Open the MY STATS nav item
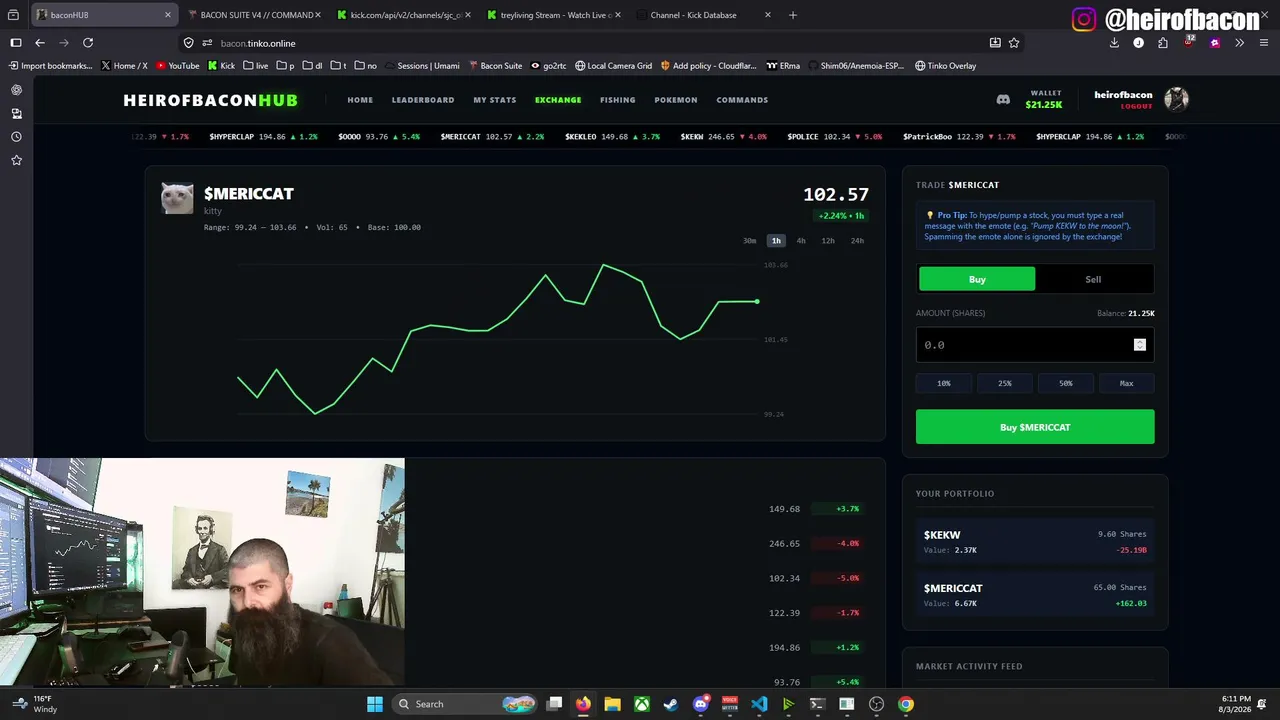This screenshot has width=1280, height=720. click(495, 100)
